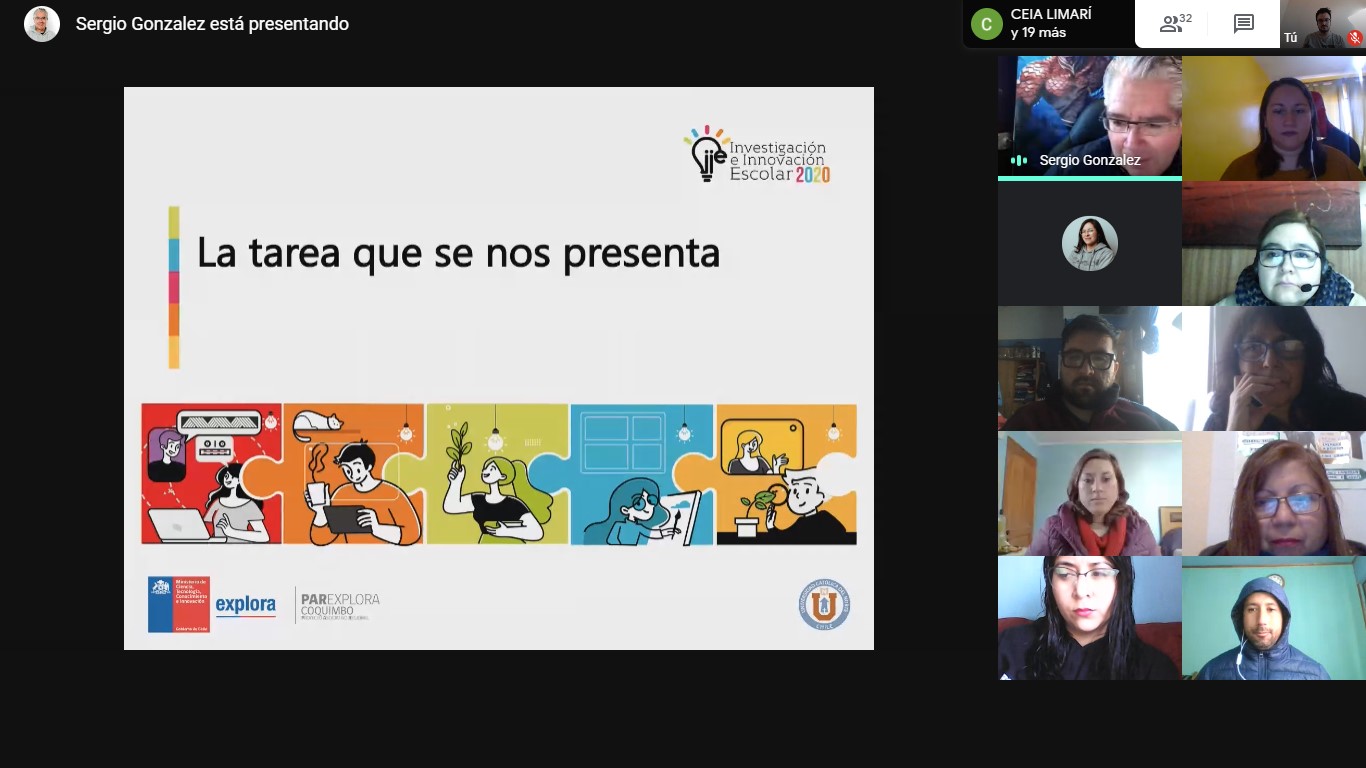Select the participant shown with profile photo avatar
The width and height of the screenshot is (1366, 768).
pyautogui.click(x=1089, y=243)
